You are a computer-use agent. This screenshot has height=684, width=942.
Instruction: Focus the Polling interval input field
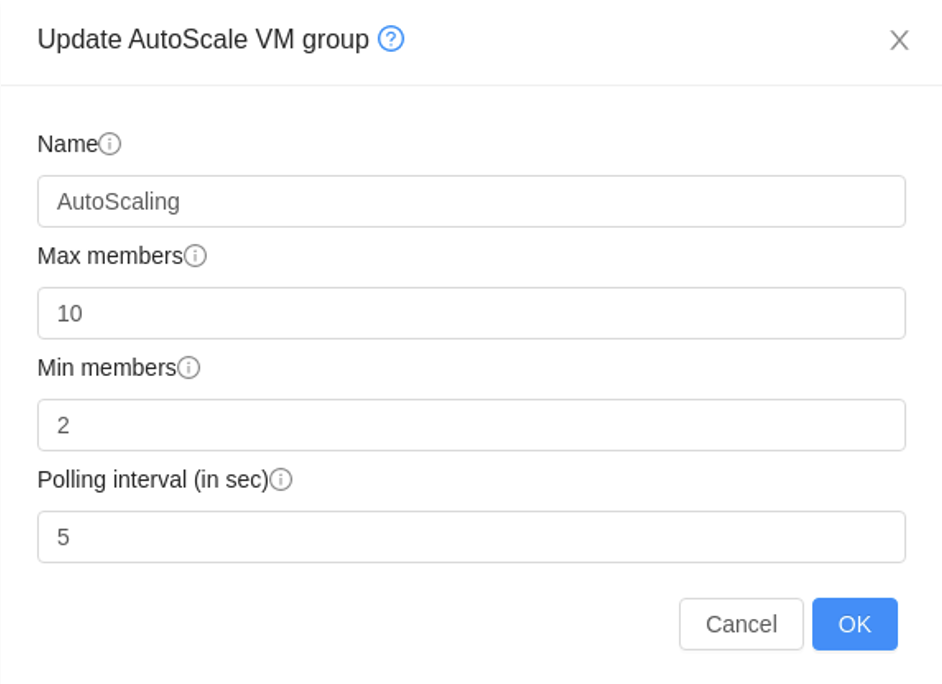[x=472, y=537]
